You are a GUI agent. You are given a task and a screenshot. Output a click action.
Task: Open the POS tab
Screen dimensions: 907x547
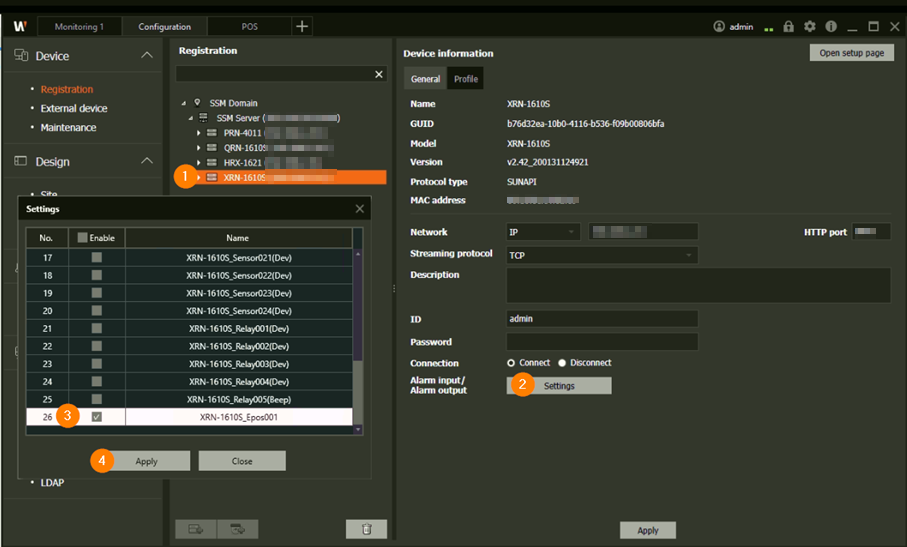pyautogui.click(x=249, y=27)
